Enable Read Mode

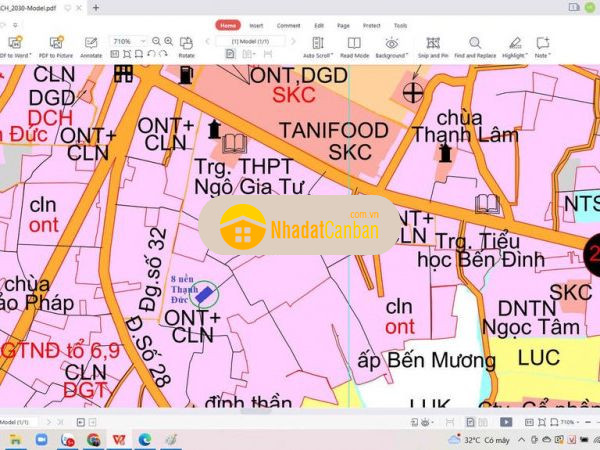[x=355, y=47]
